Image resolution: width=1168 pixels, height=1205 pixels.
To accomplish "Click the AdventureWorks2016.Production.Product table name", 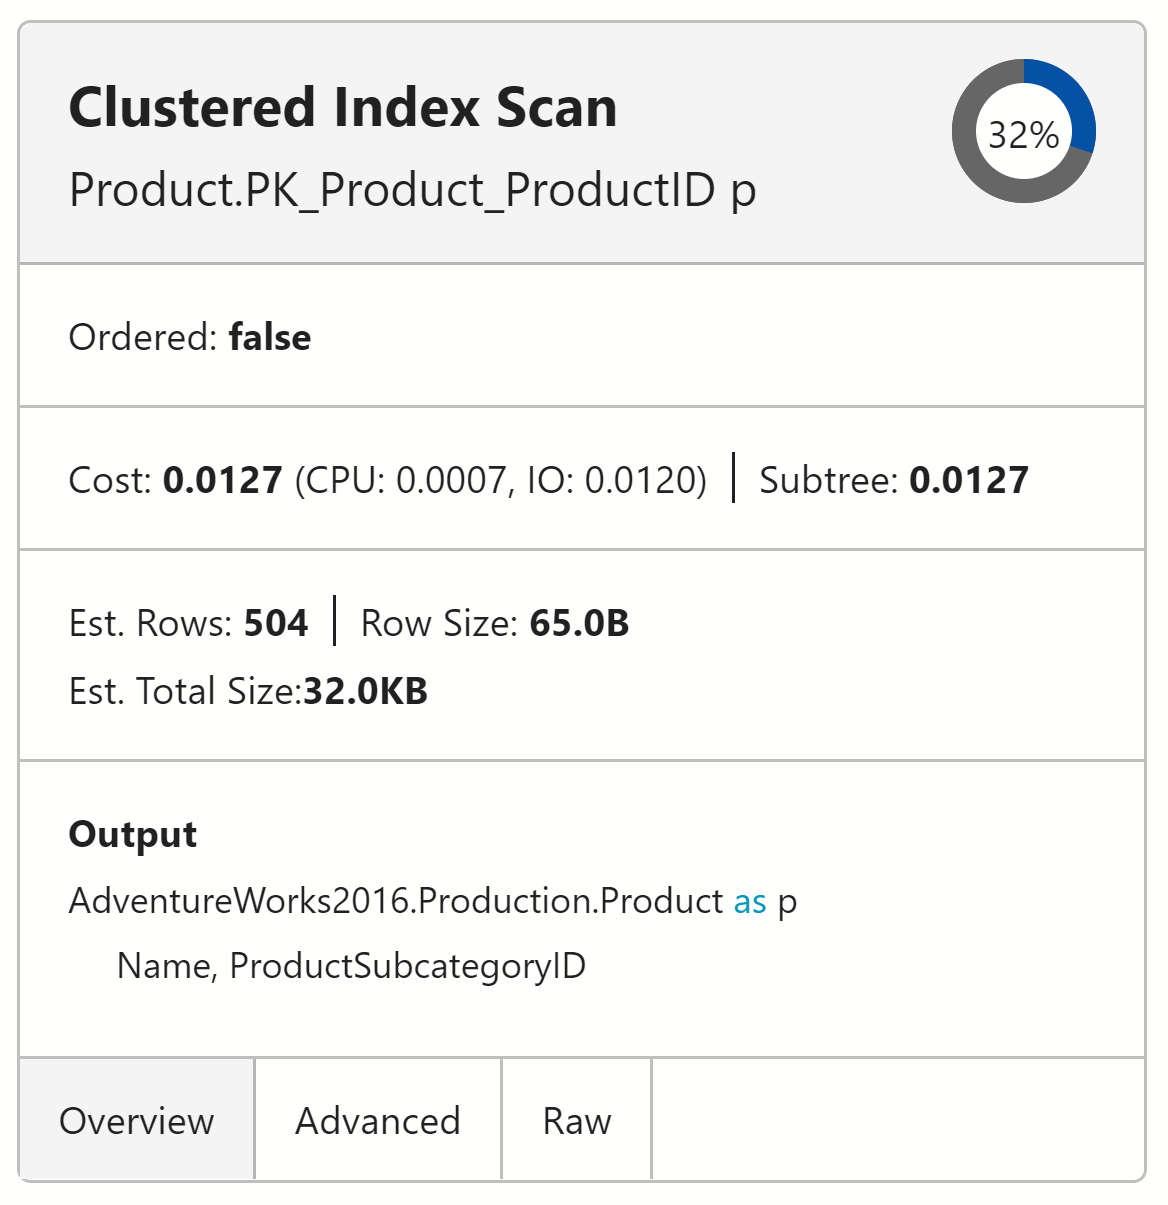I will [396, 901].
